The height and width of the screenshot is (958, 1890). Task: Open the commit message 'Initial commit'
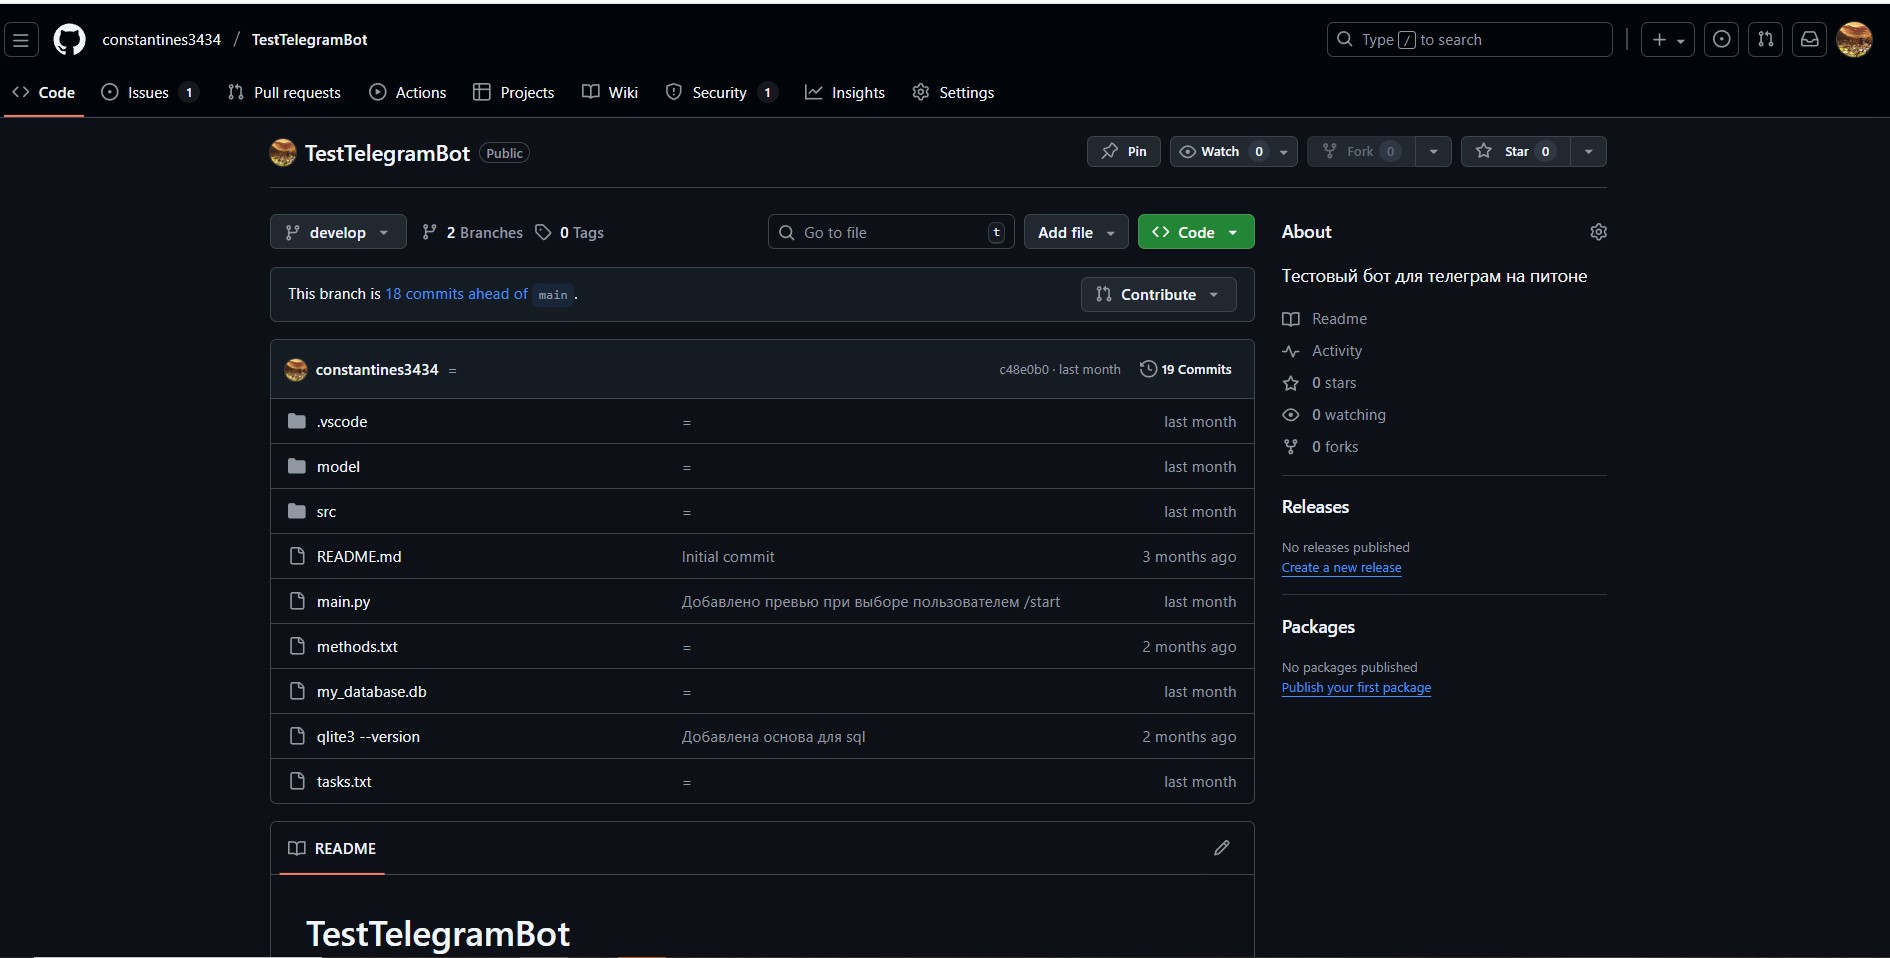pos(728,556)
